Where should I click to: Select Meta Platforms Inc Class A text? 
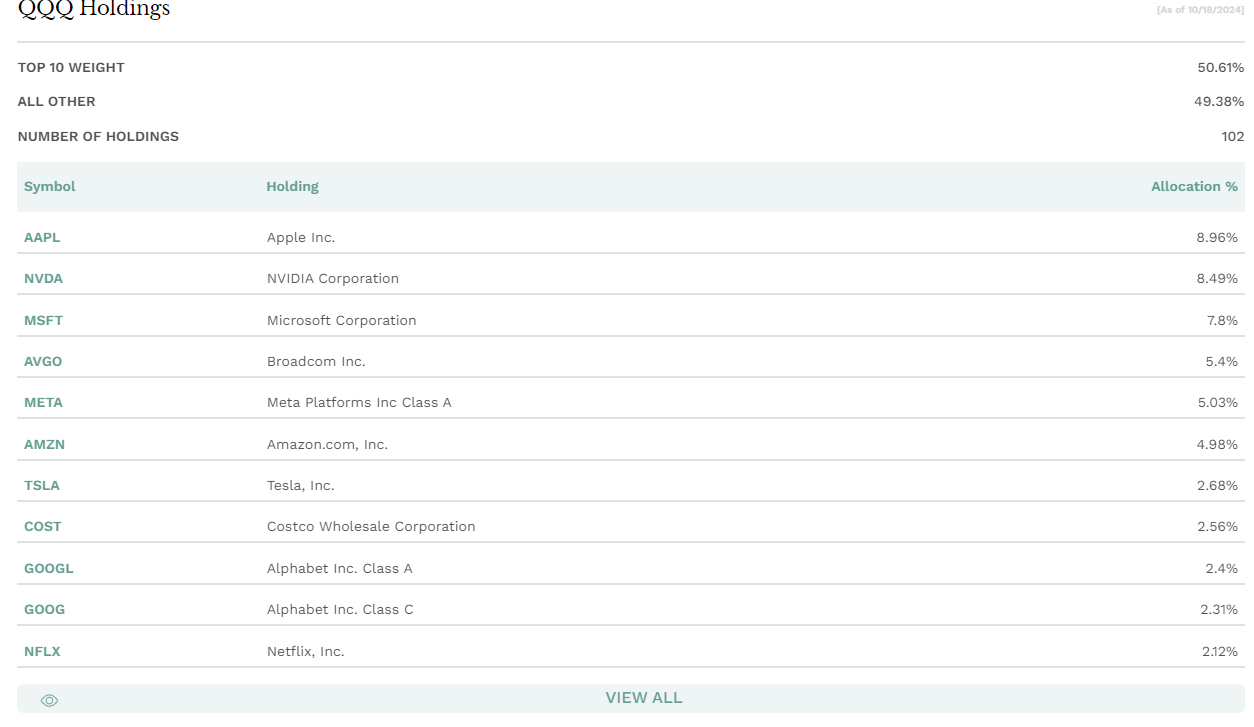click(359, 403)
